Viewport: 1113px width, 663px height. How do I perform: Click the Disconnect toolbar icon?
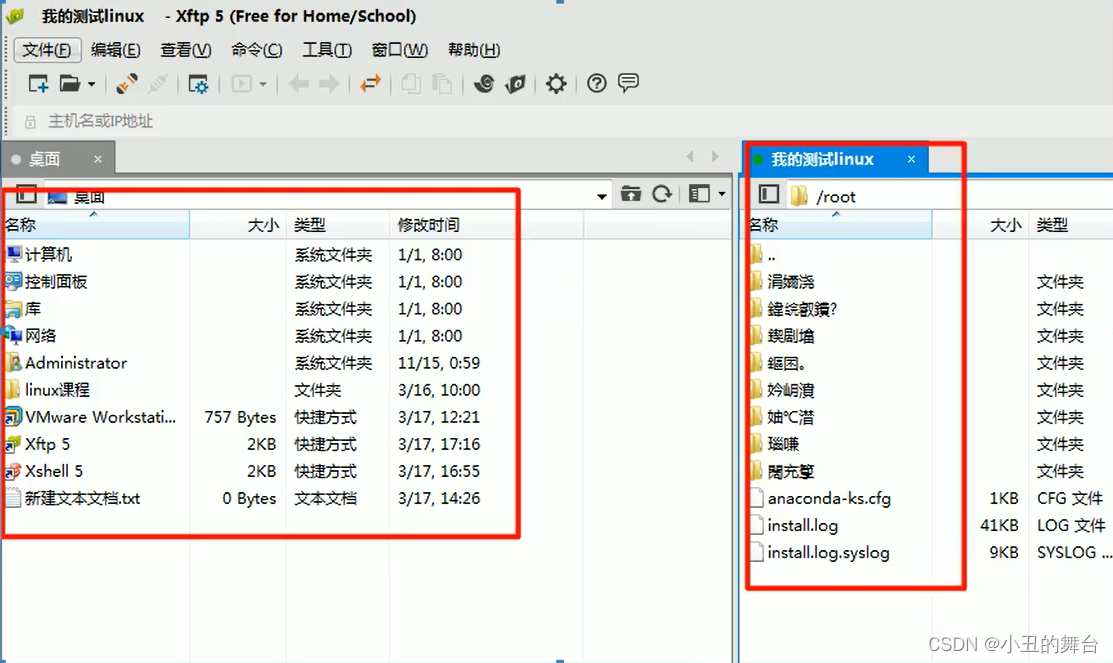click(x=158, y=84)
